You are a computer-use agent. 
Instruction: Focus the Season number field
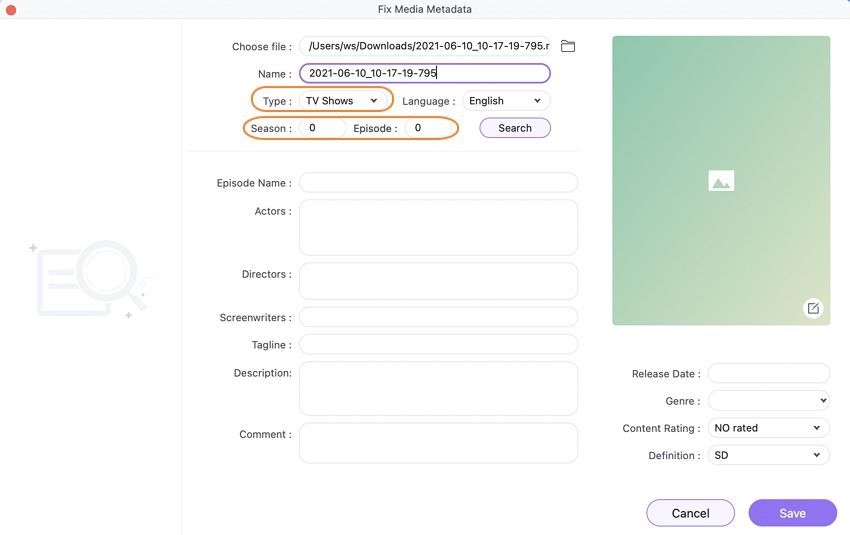tap(322, 128)
